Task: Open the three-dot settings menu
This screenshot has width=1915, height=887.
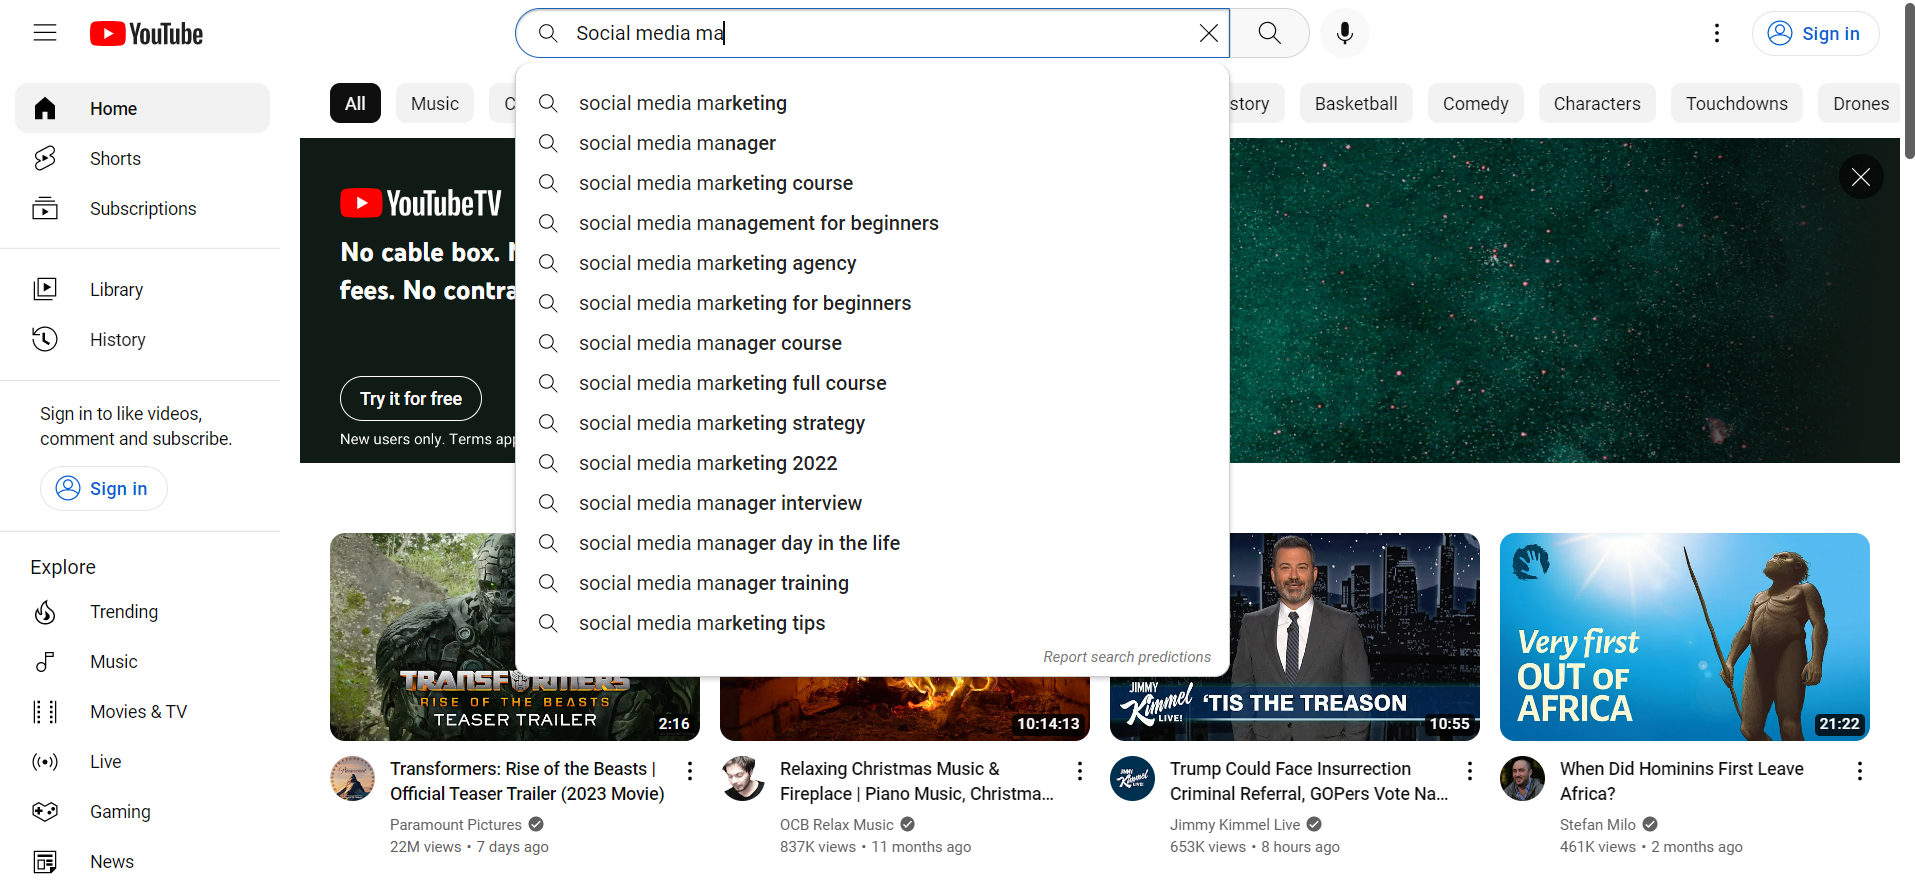Action: pos(1717,33)
